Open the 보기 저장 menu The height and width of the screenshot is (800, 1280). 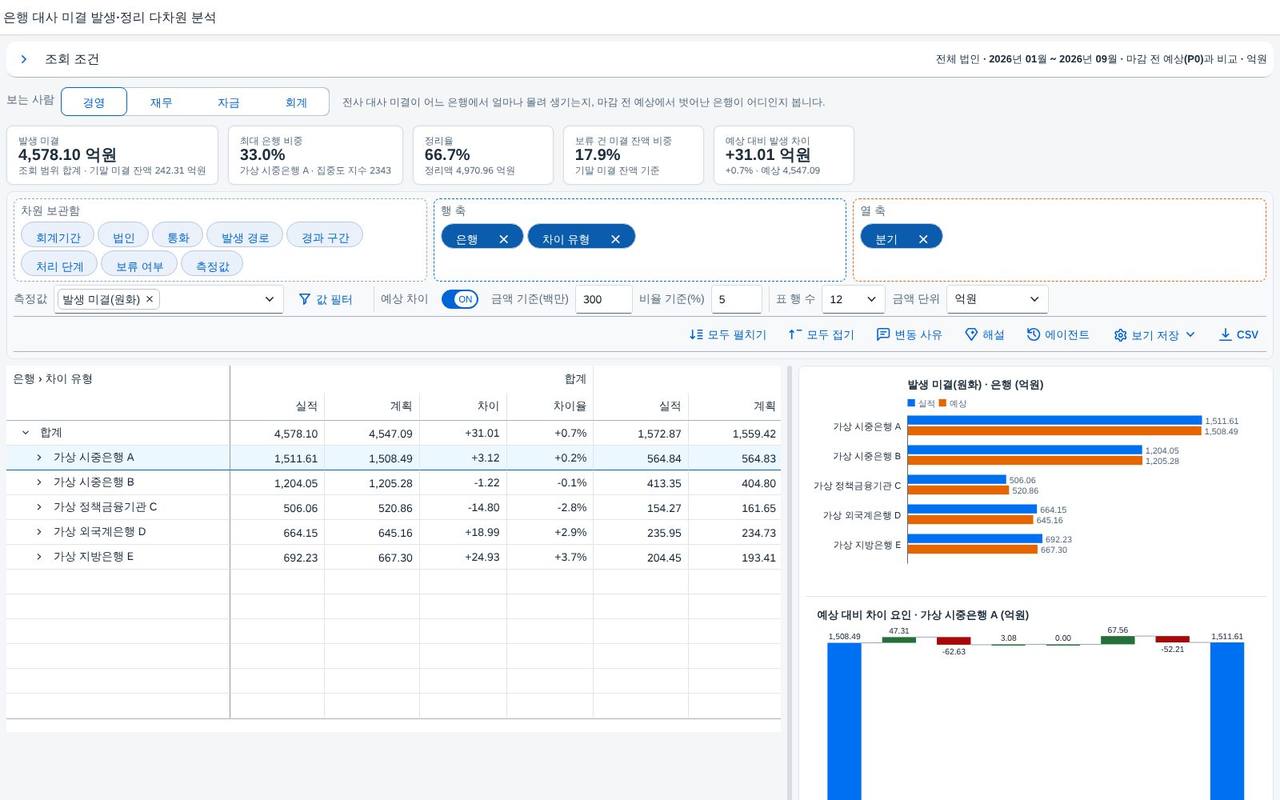1155,335
